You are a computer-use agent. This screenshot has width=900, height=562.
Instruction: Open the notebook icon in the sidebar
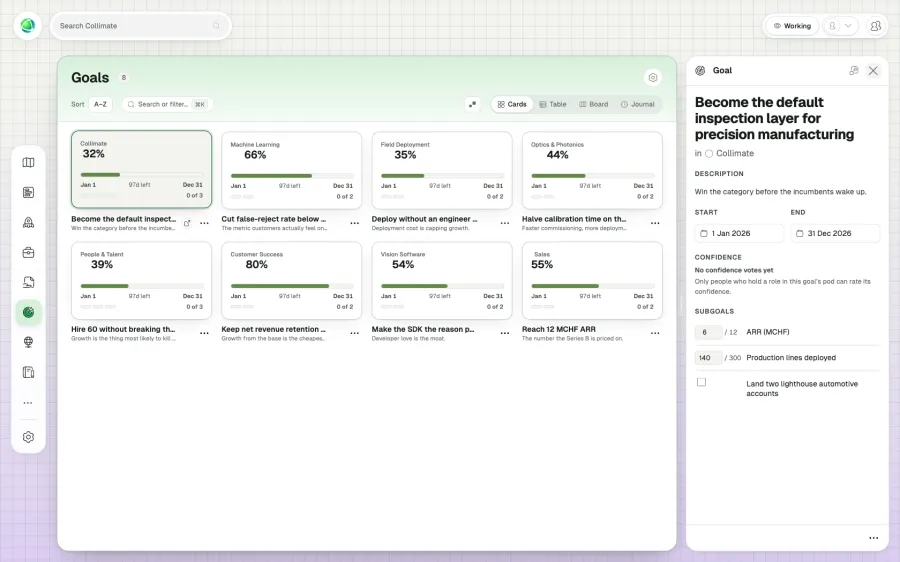click(28, 372)
